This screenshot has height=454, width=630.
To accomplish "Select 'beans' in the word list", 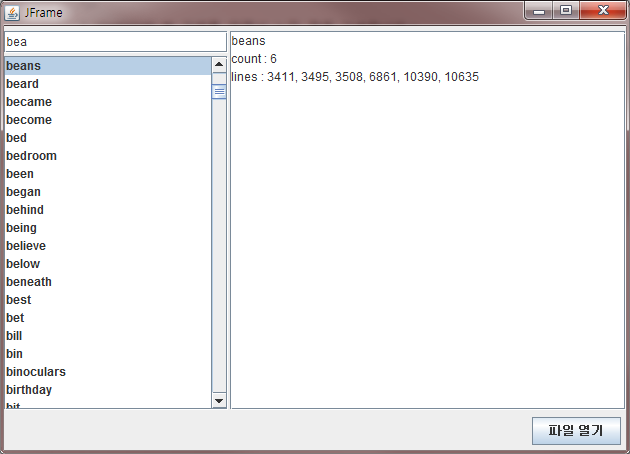I will click(x=108, y=66).
